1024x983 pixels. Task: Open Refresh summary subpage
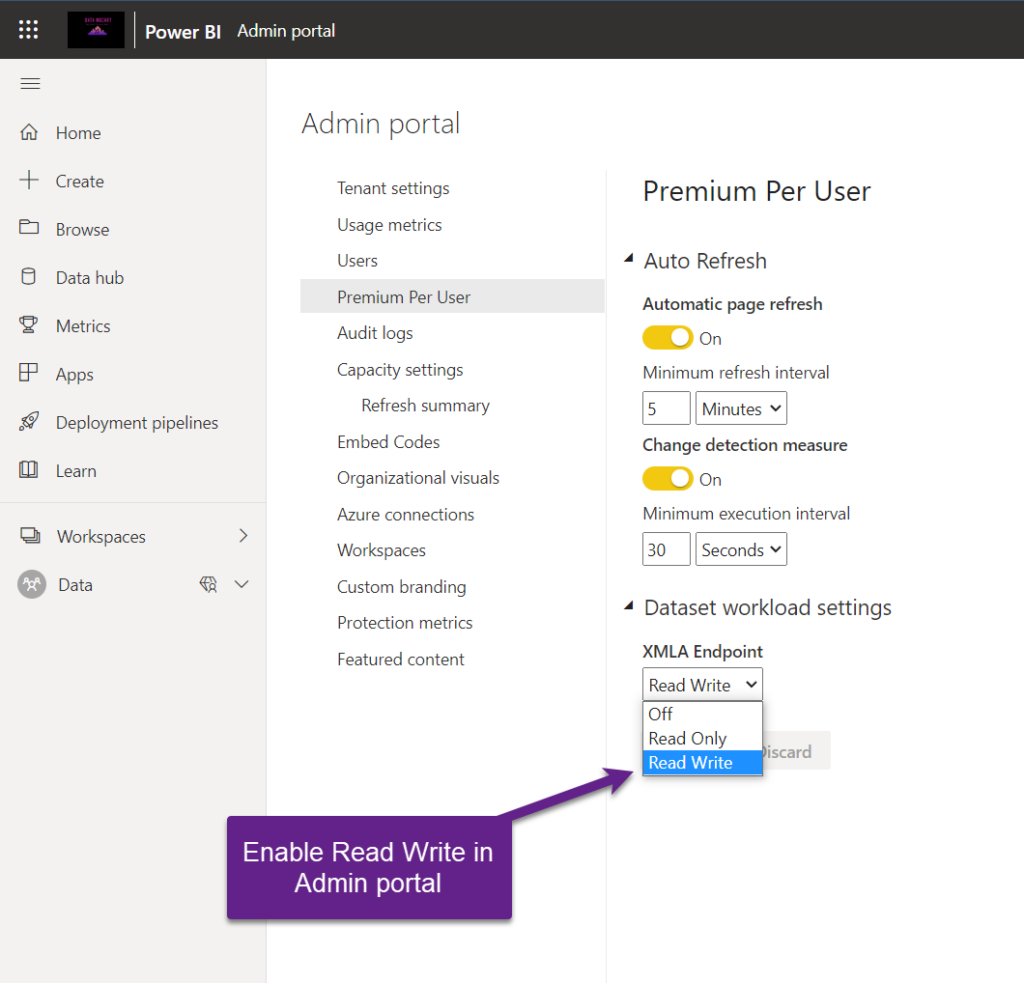point(425,406)
